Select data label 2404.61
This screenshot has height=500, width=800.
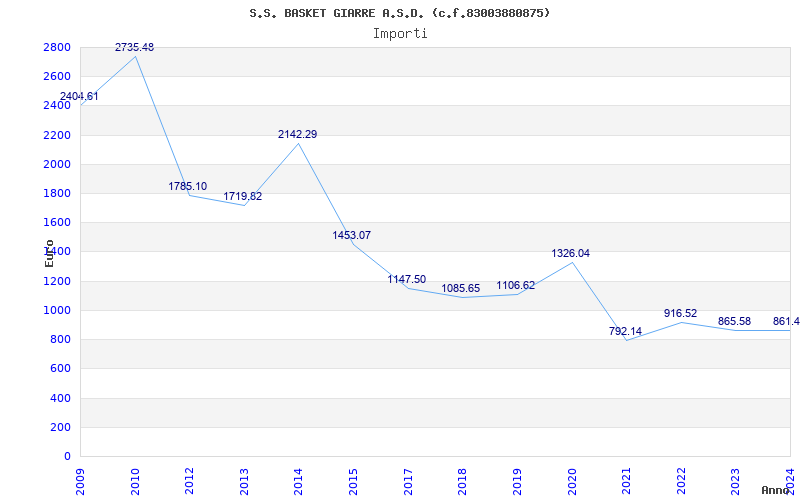click(x=79, y=96)
